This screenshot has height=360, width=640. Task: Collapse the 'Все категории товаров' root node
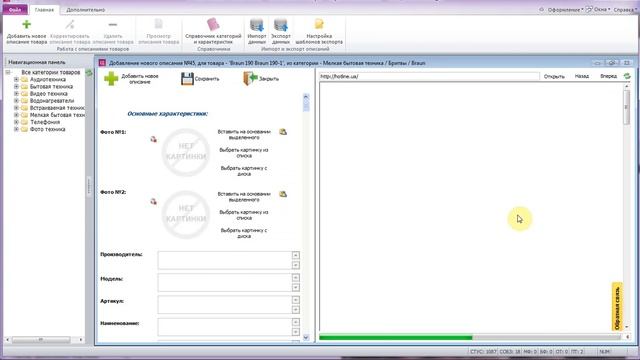pyautogui.click(x=8, y=72)
